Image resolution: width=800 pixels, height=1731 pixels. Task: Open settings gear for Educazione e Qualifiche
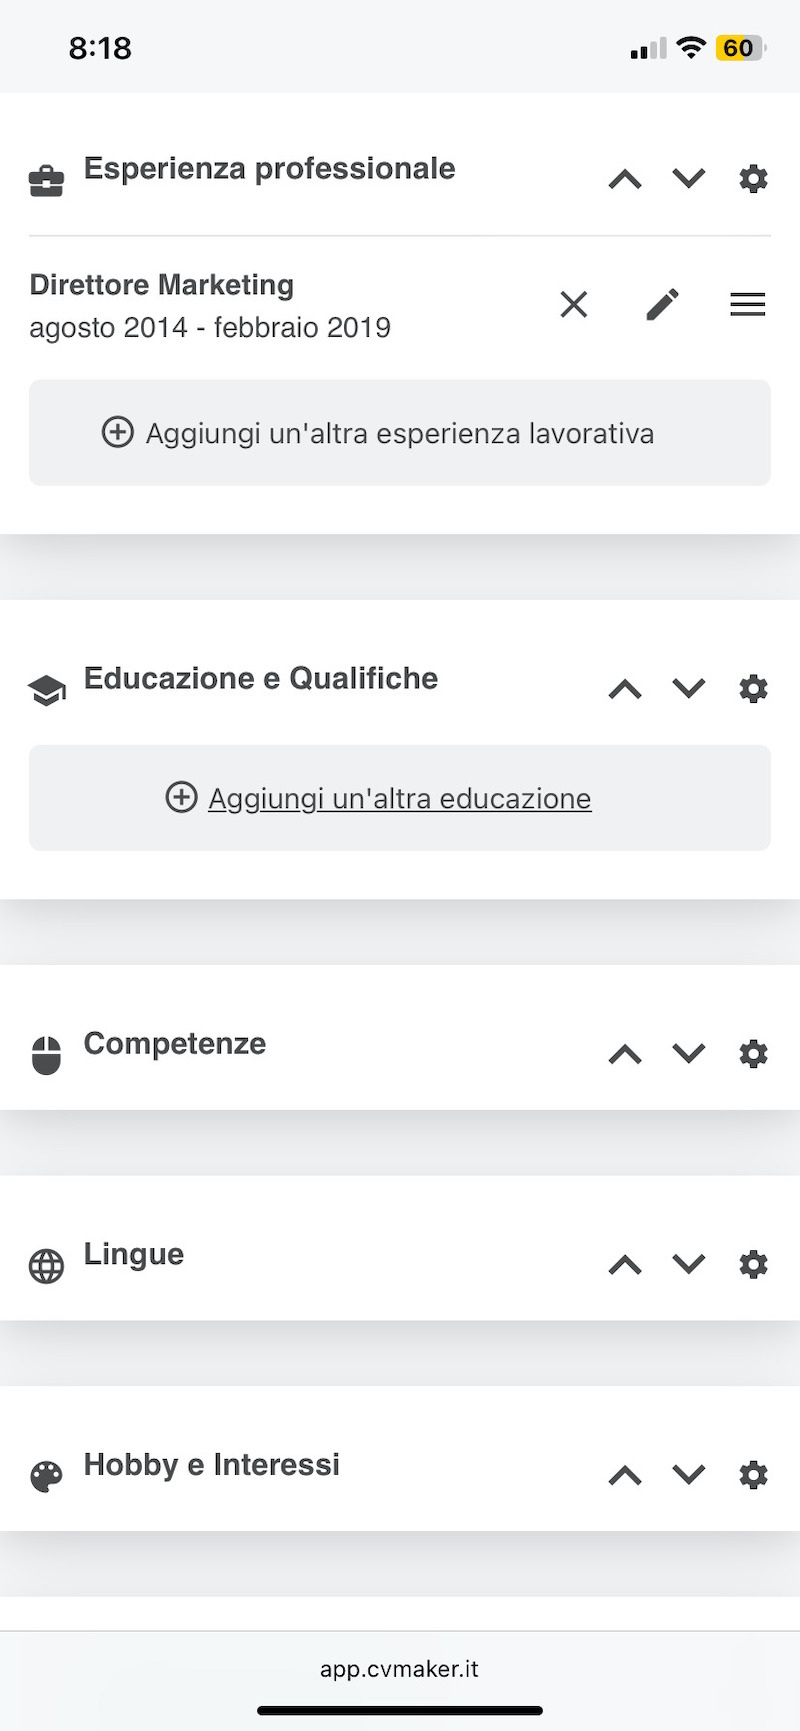click(x=753, y=689)
